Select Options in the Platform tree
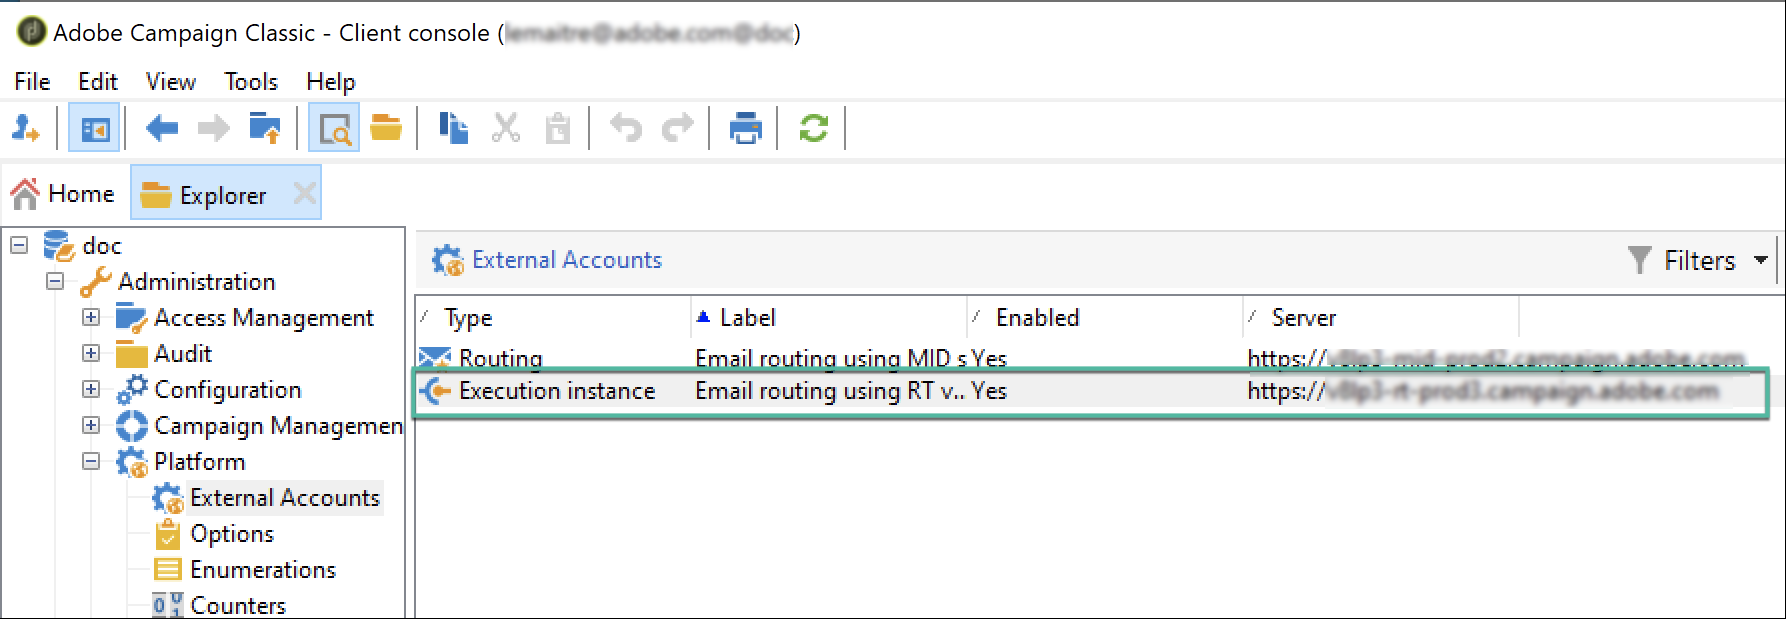 click(x=231, y=534)
